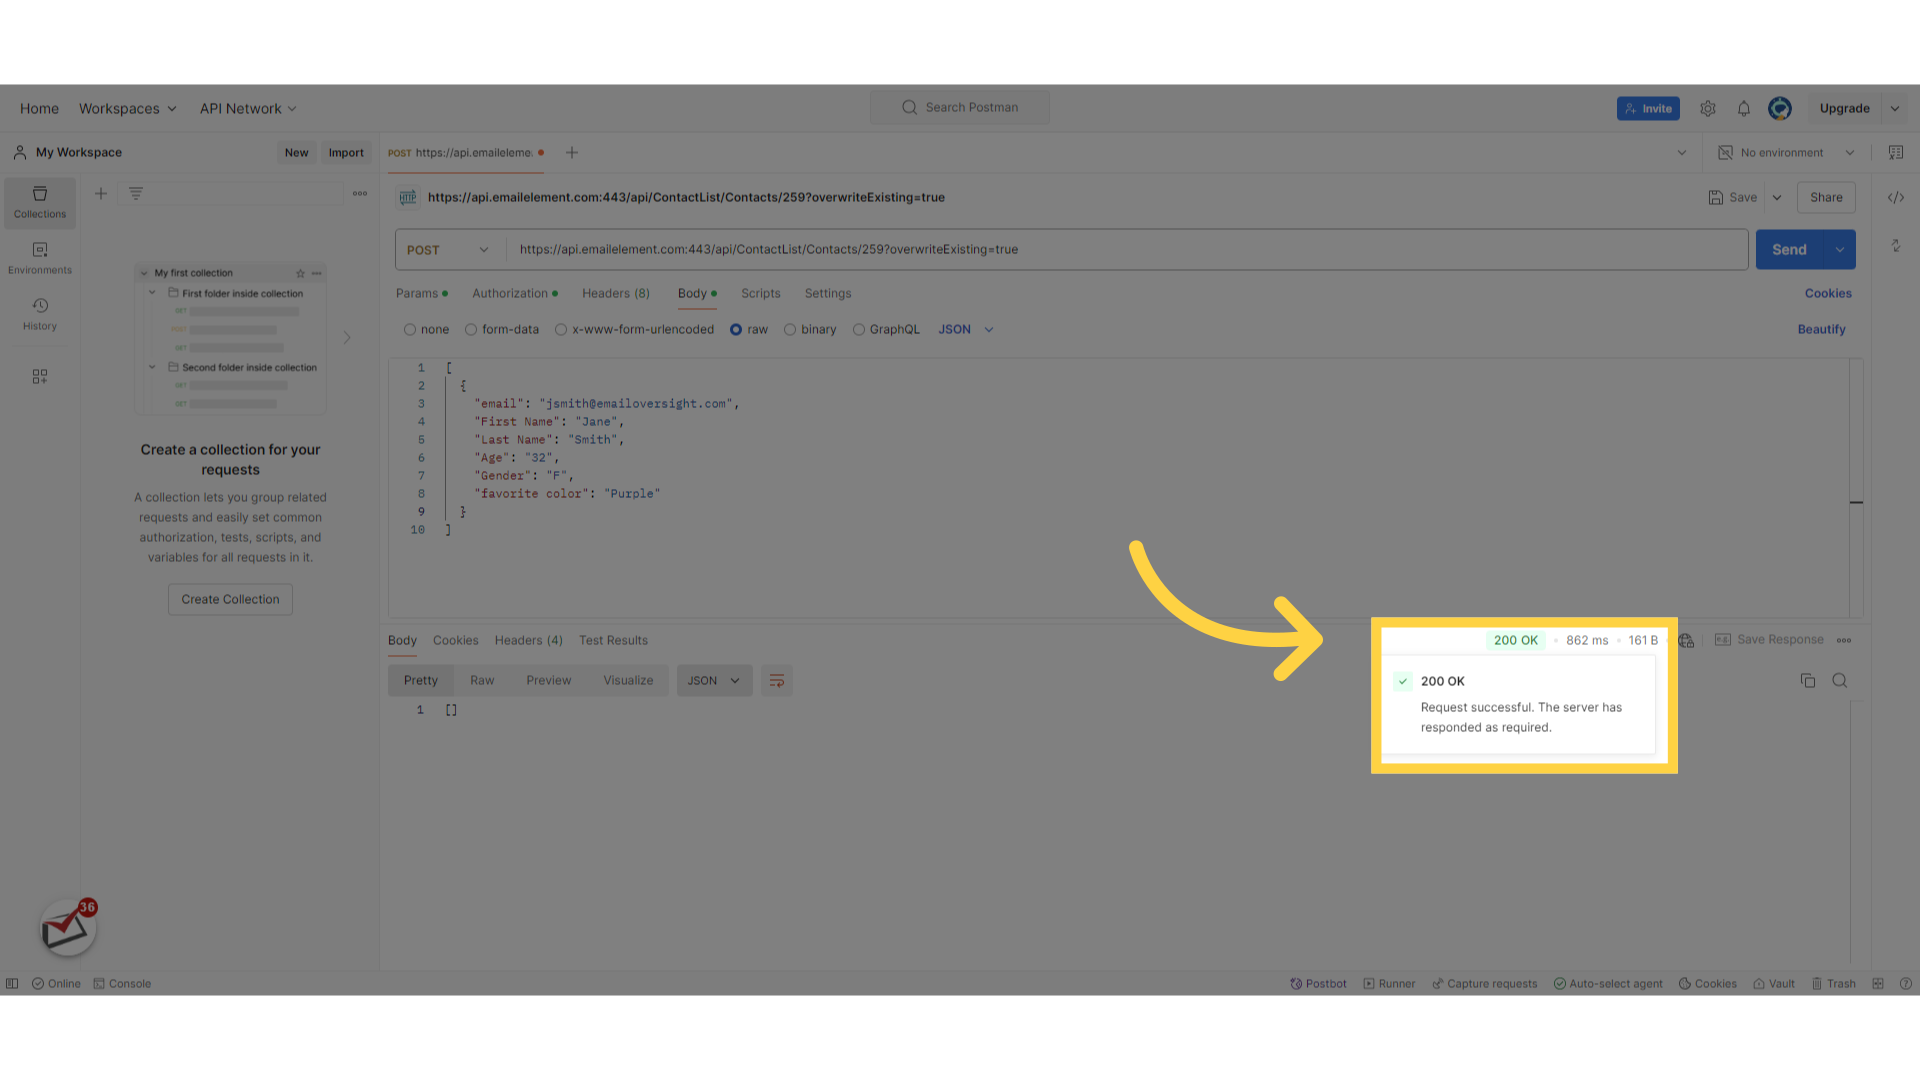1920x1080 pixels.
Task: Click the Invite button
Action: click(1648, 109)
